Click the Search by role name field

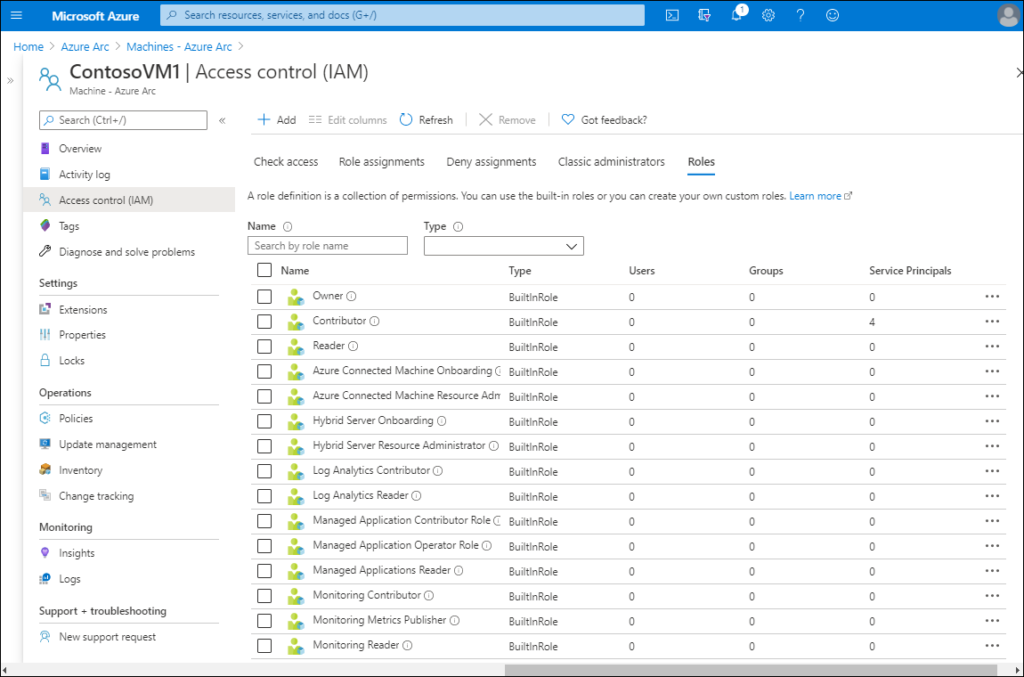pyautogui.click(x=327, y=246)
